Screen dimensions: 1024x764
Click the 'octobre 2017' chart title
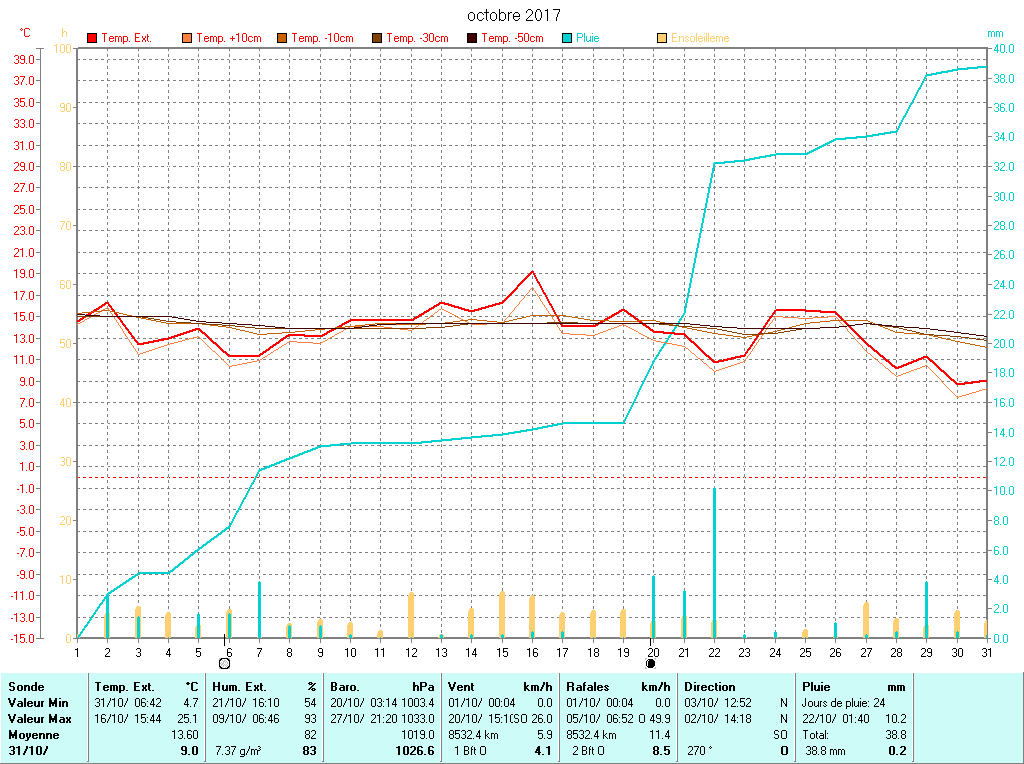coord(514,16)
